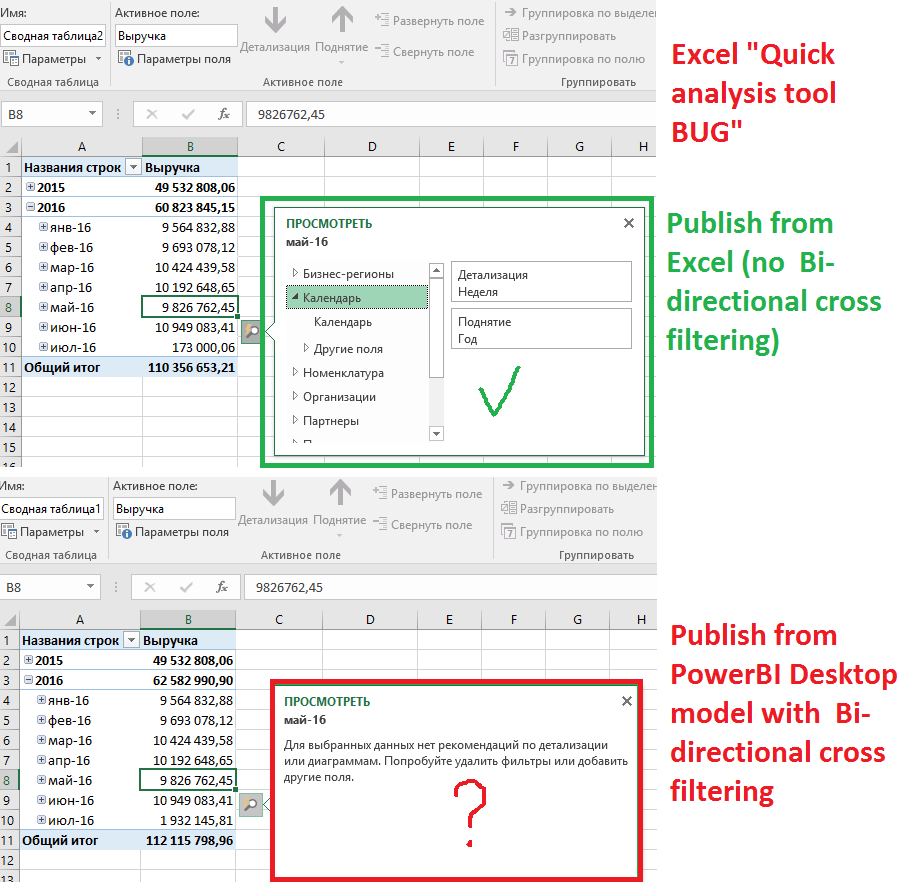Select column D header in top sheet
The image size is (900, 882).
coord(372,147)
